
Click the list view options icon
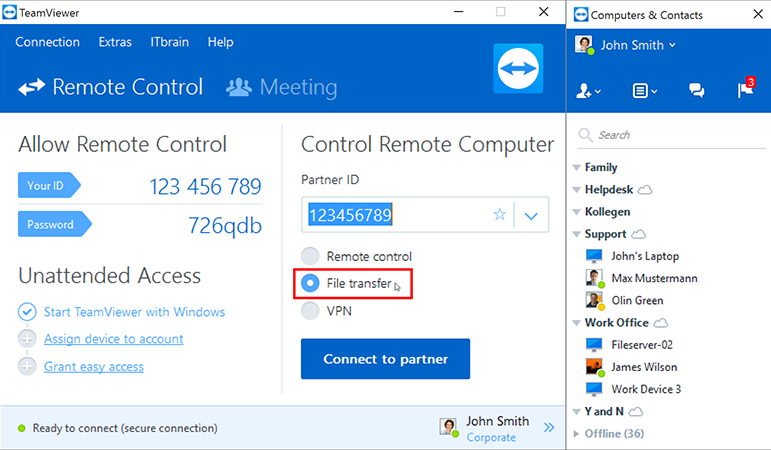point(644,91)
